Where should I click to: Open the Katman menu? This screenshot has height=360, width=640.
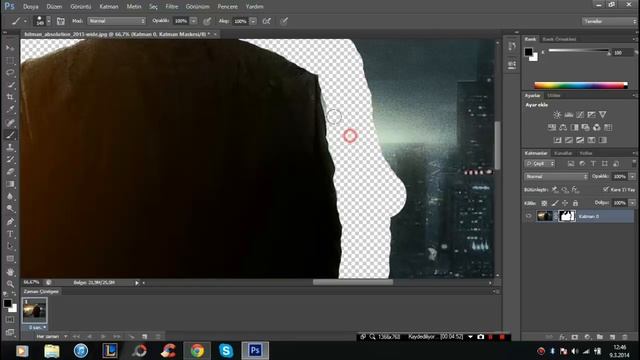(109, 7)
